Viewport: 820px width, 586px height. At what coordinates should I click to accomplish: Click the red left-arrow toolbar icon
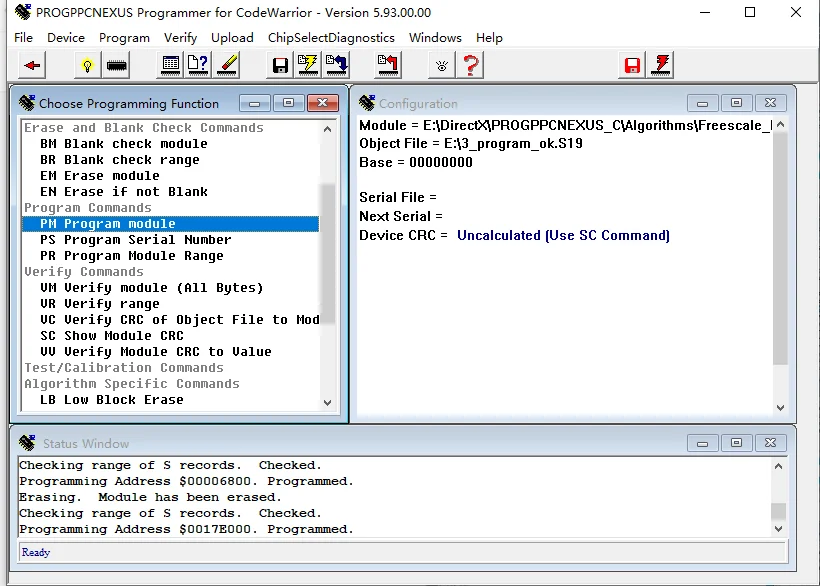point(34,66)
